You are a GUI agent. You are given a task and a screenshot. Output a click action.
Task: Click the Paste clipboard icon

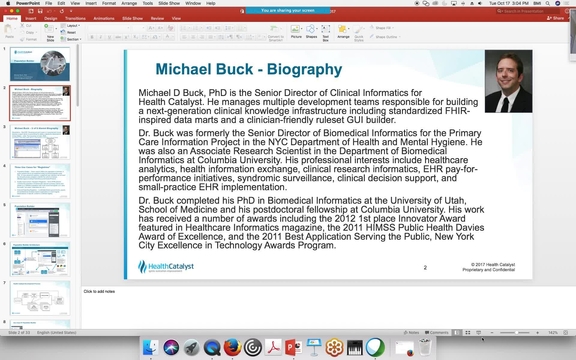(8, 30)
